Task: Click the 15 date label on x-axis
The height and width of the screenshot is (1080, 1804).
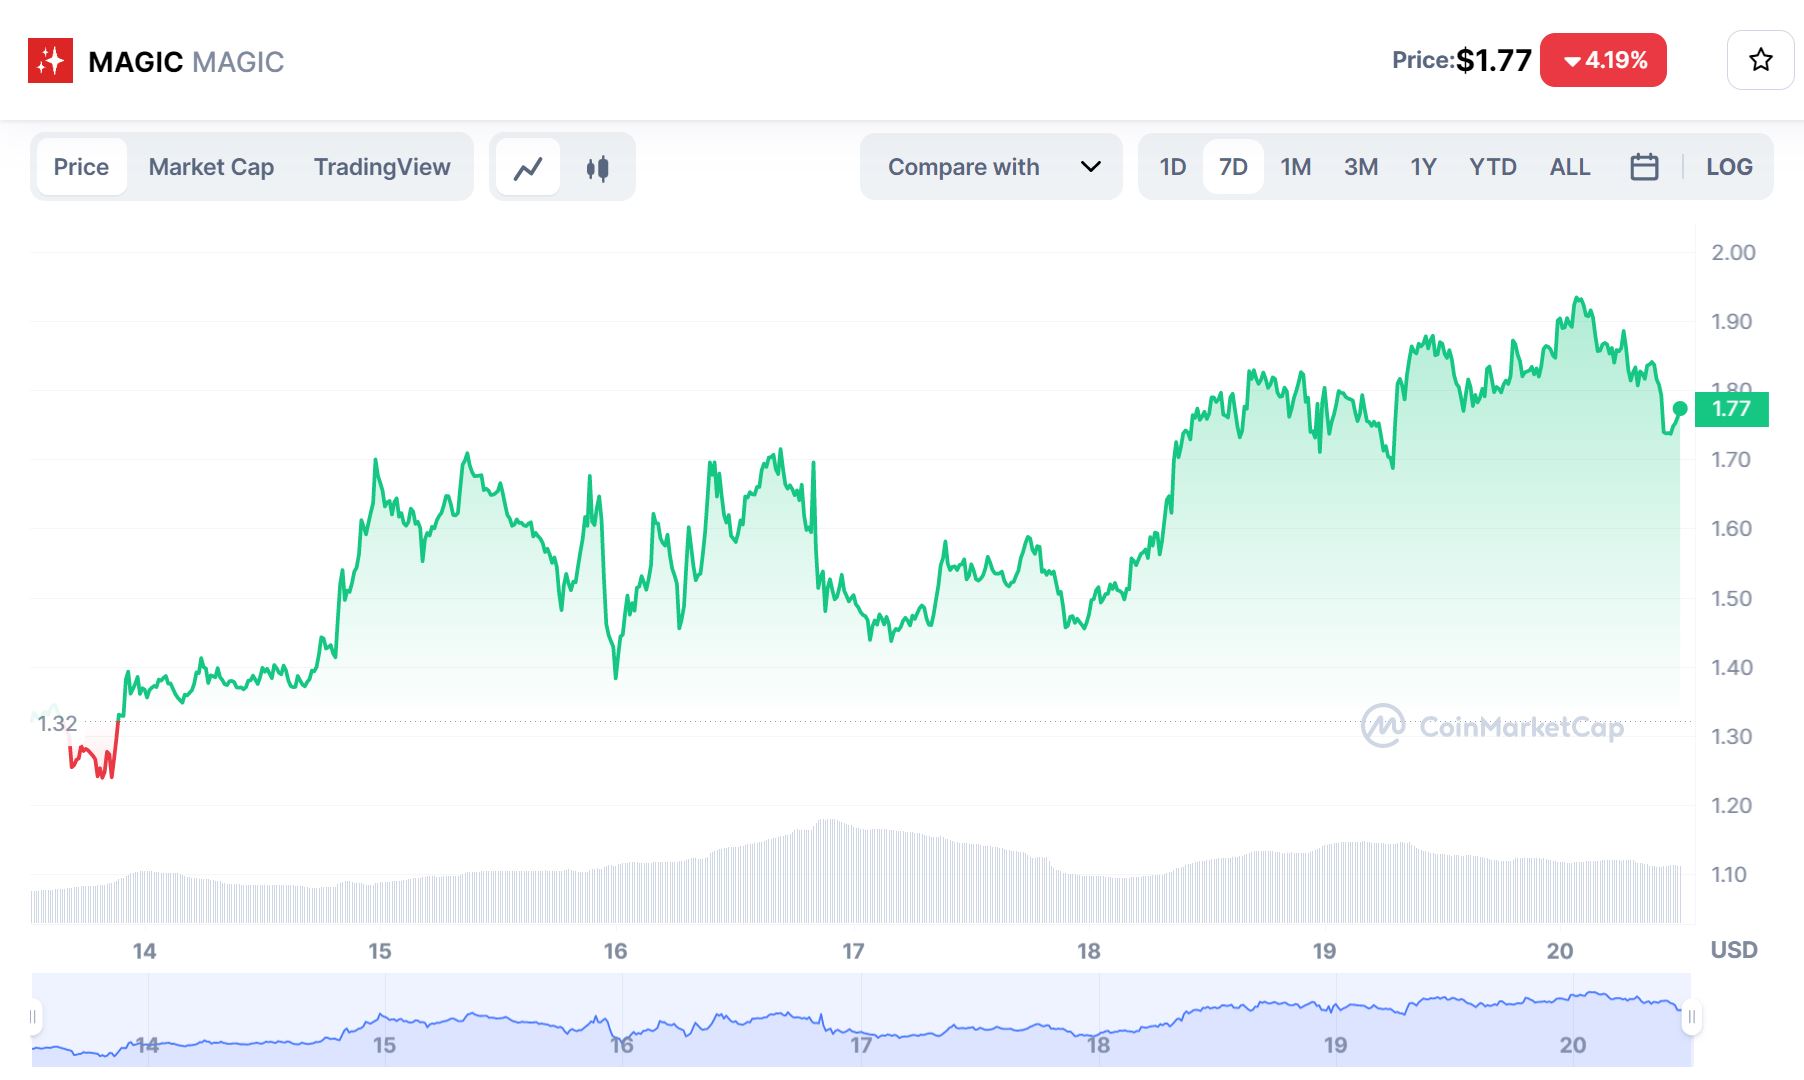Action: (x=380, y=951)
